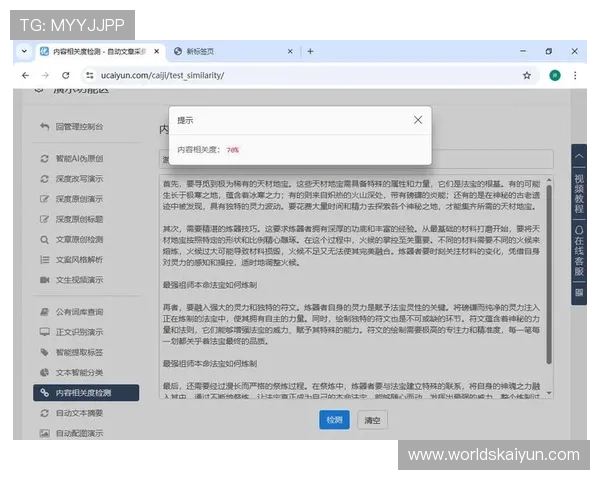Click the QR code icon on right bar
This screenshot has width=600, height=480.
tap(579, 293)
